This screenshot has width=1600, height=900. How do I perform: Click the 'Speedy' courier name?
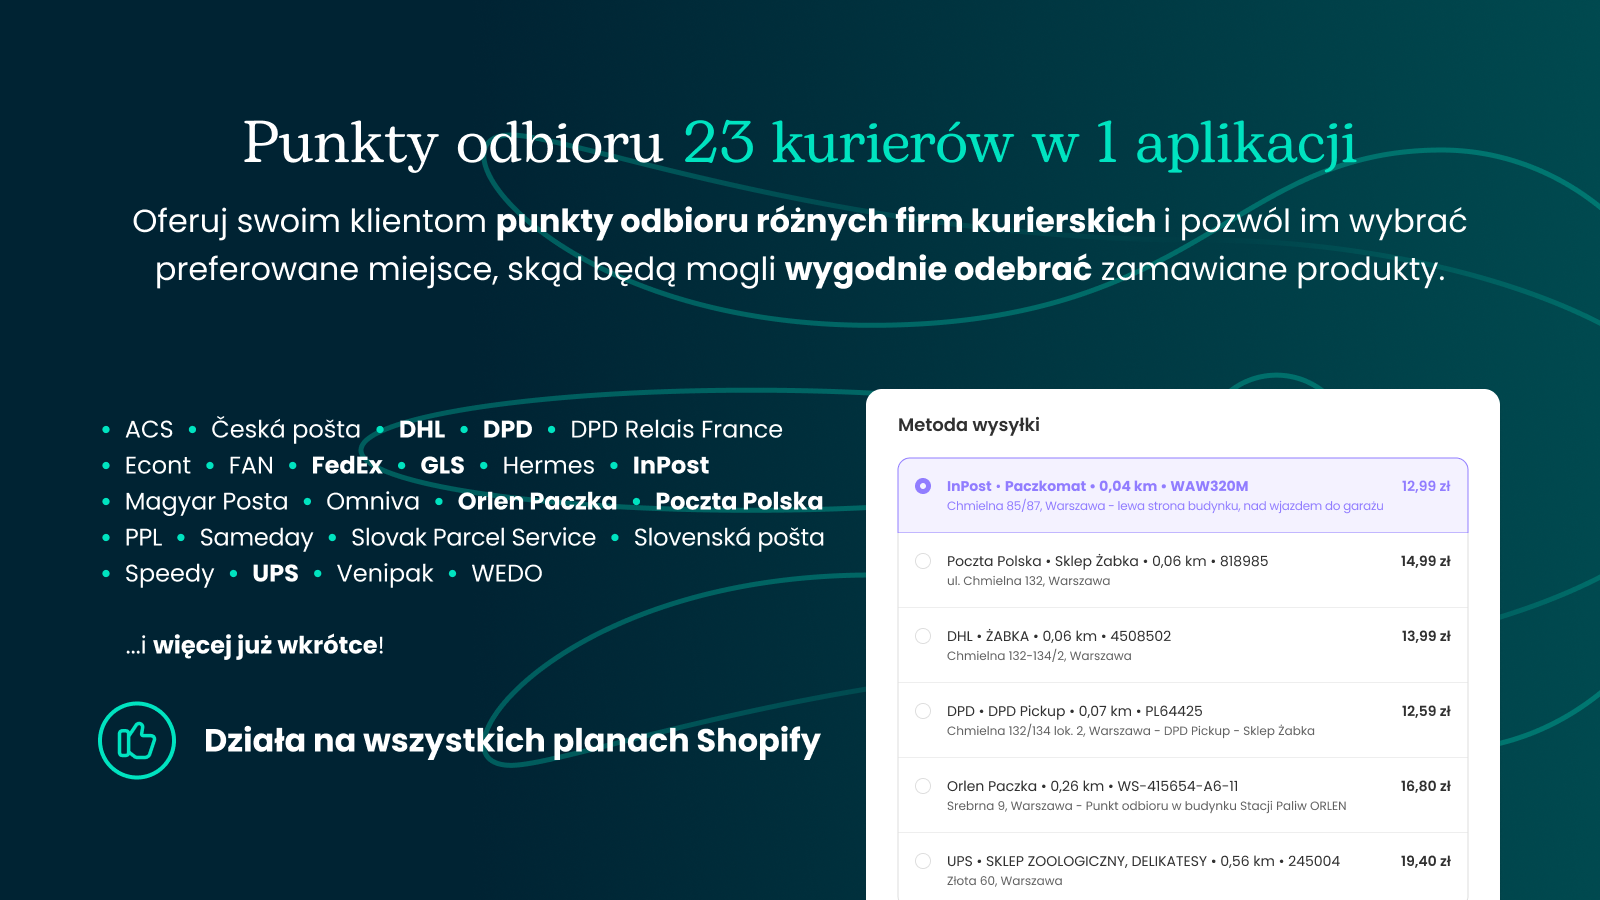pos(169,574)
